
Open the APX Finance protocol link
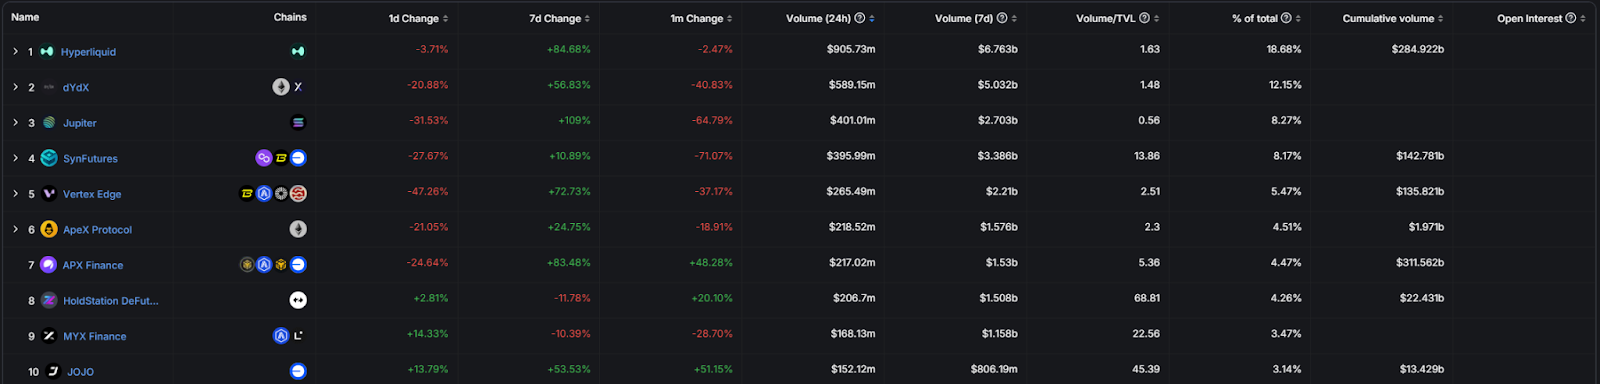tap(93, 265)
